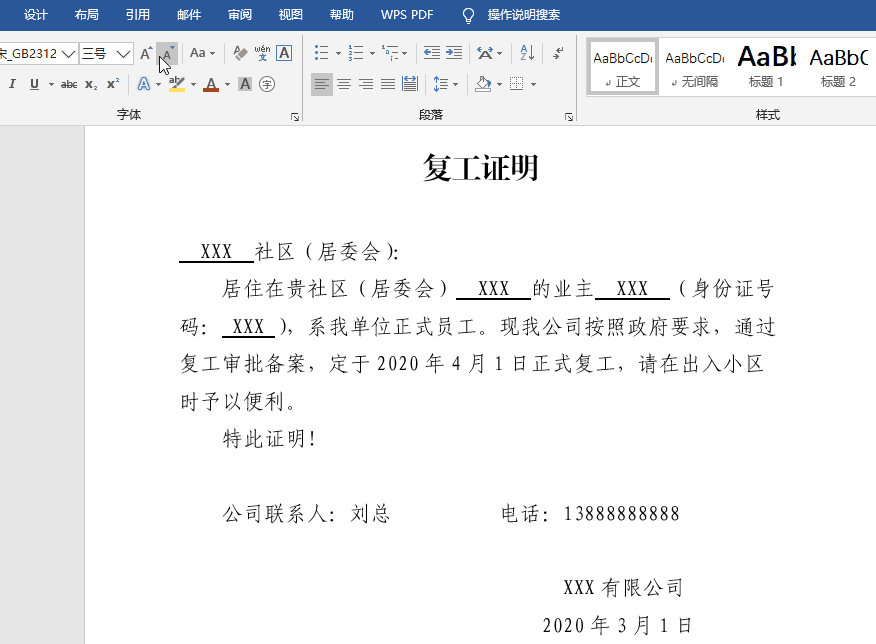
Task: Align paragraph text left
Action: [x=321, y=84]
